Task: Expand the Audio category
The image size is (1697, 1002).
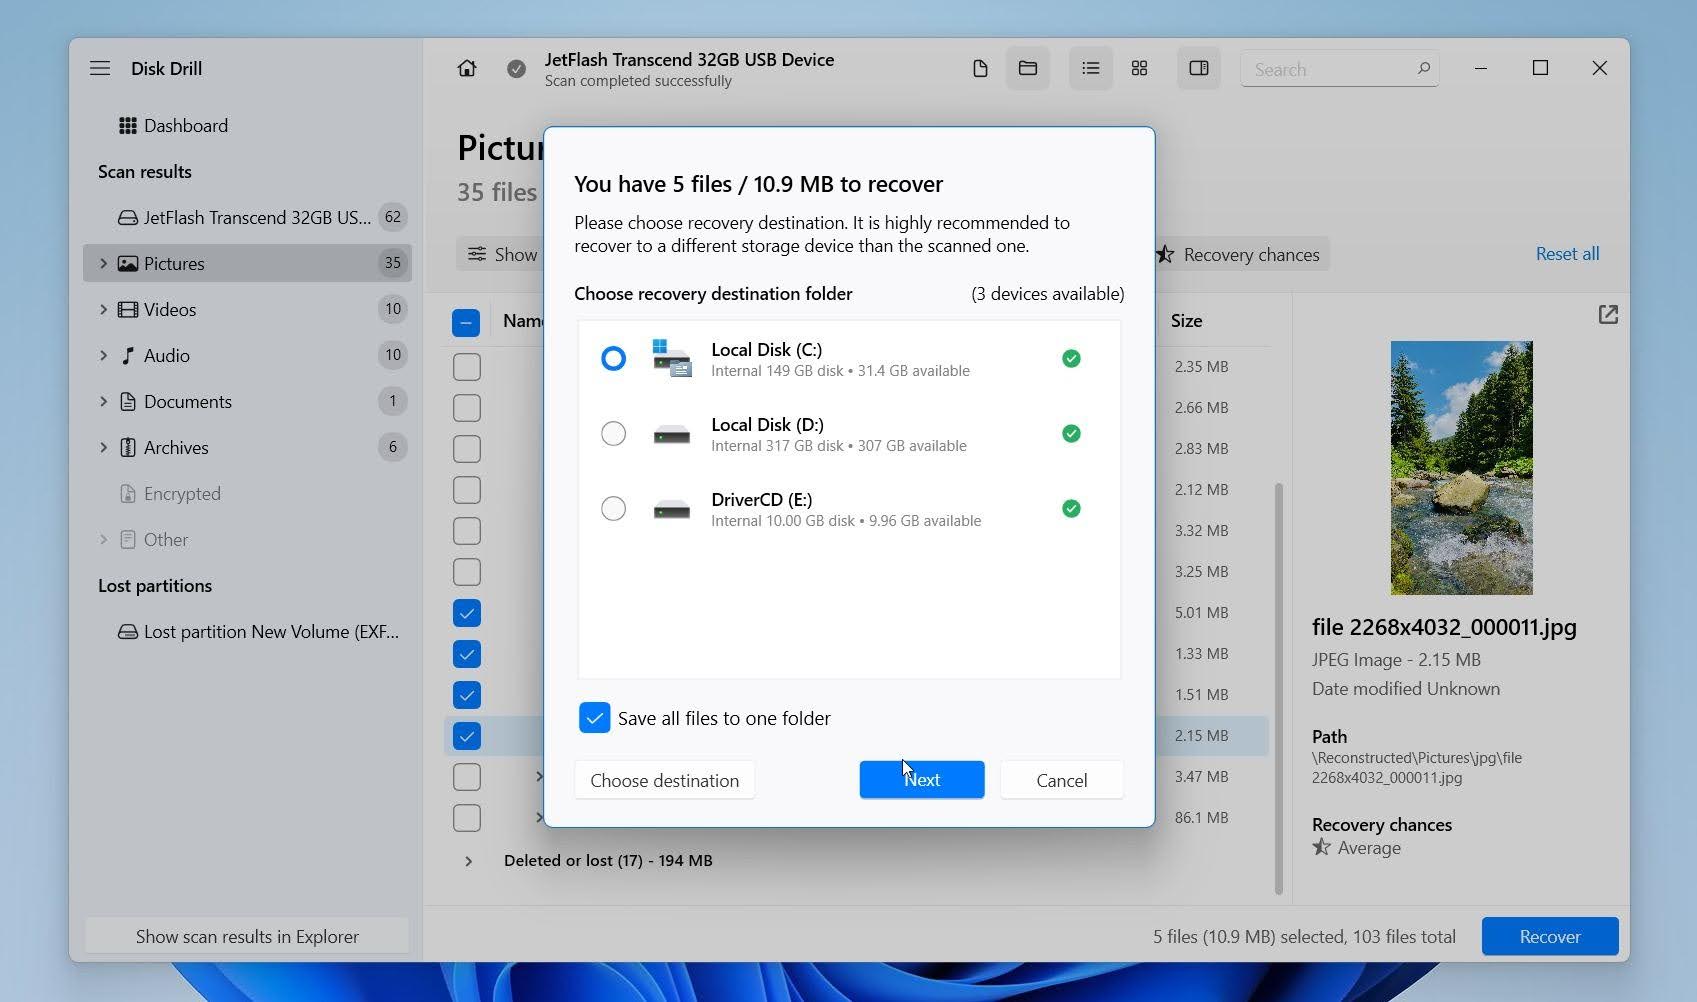Action: click(103, 355)
